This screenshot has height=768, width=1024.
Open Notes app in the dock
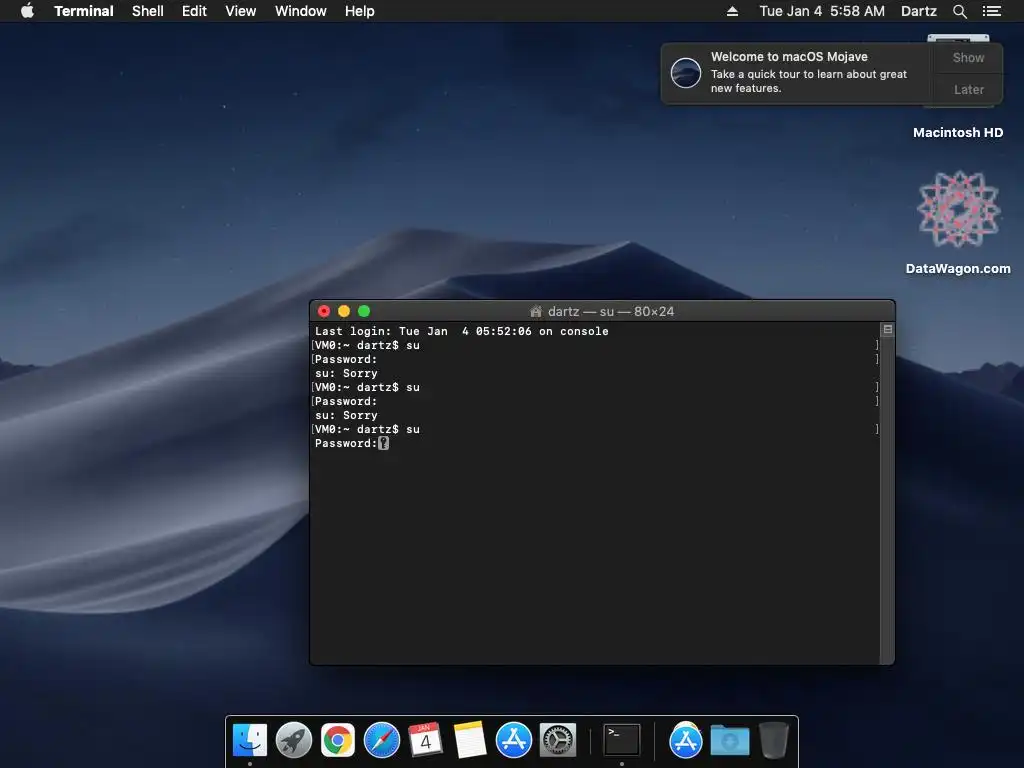470,741
